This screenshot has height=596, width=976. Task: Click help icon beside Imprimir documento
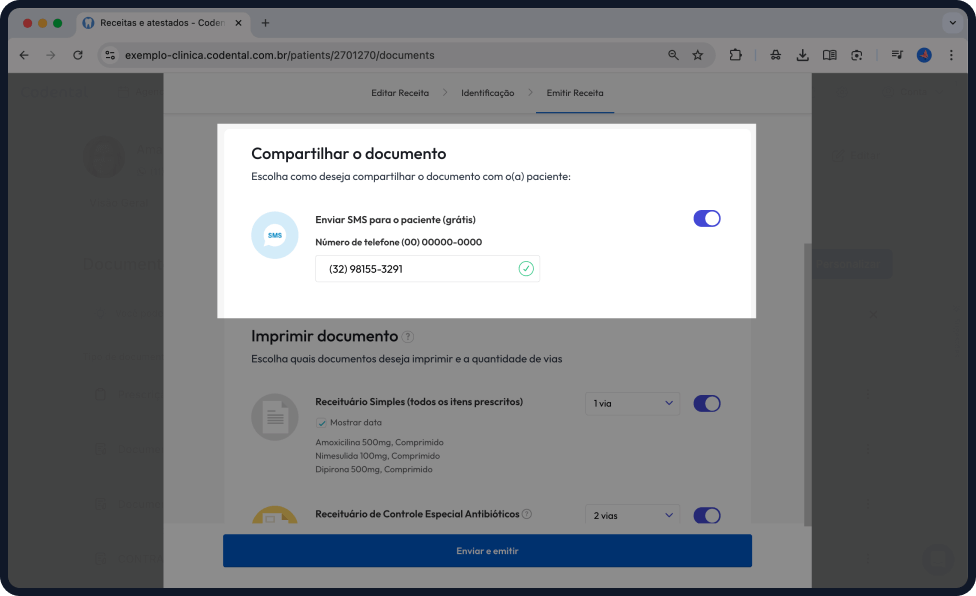[408, 337]
